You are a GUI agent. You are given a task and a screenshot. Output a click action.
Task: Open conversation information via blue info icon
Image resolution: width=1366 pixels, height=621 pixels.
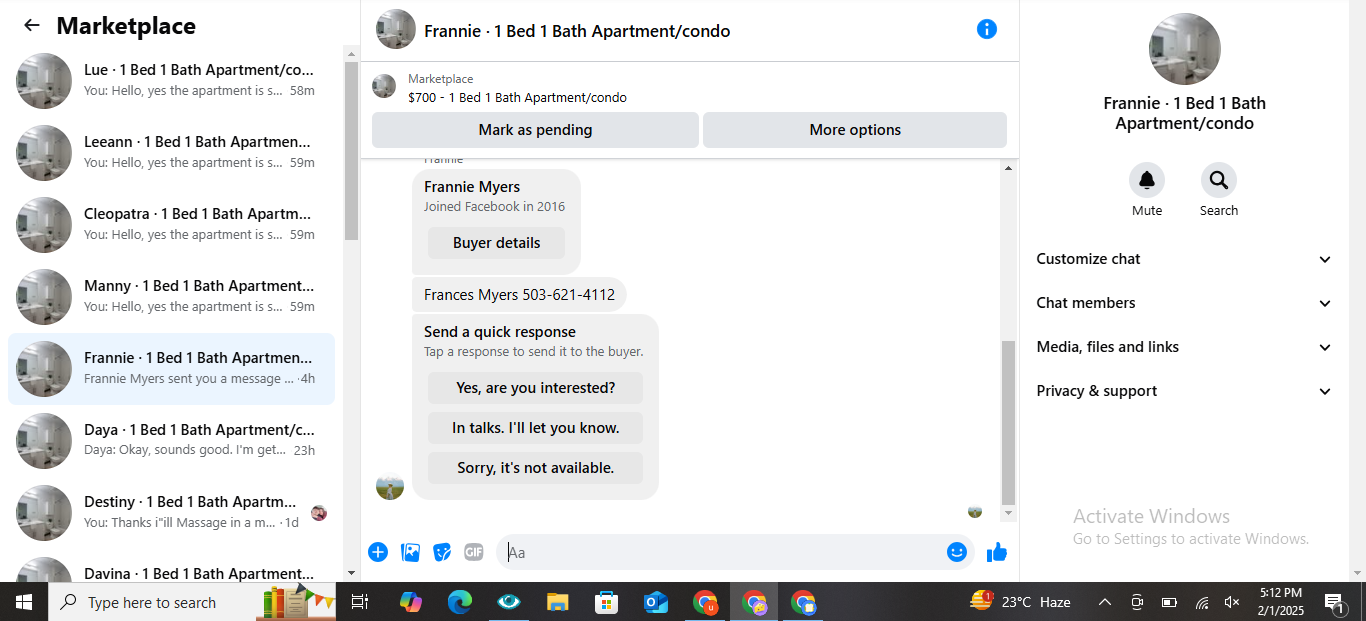(987, 29)
